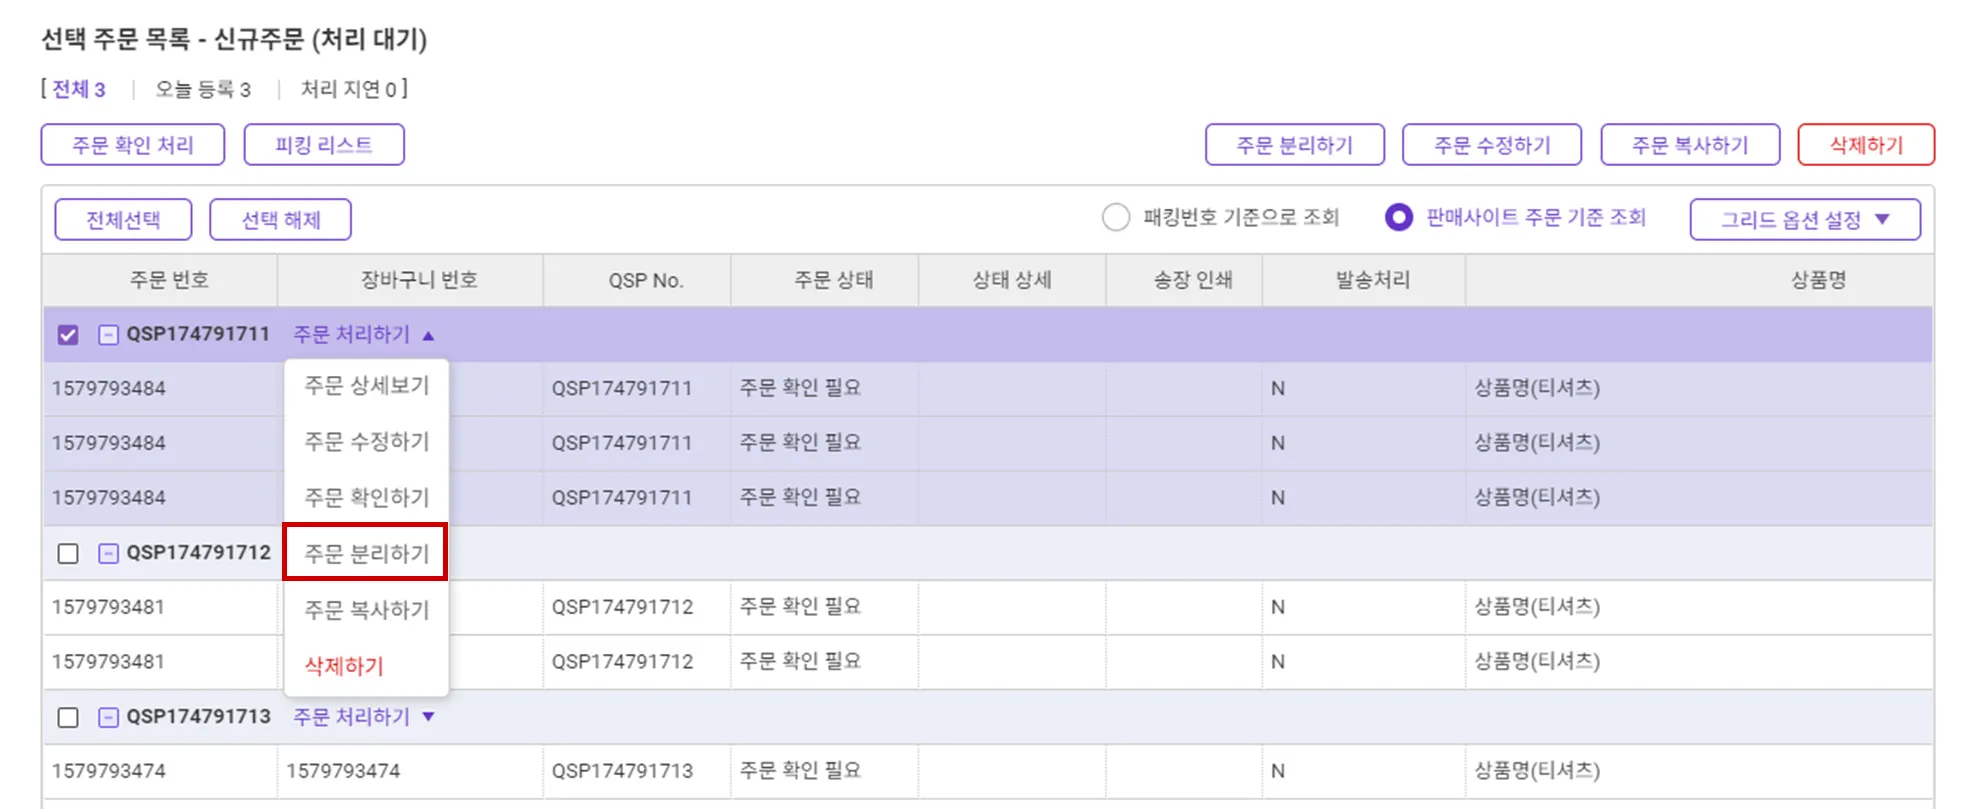The image size is (1962, 809).
Task: Choose 주문 분리하기 in the open menu
Action: tap(366, 553)
